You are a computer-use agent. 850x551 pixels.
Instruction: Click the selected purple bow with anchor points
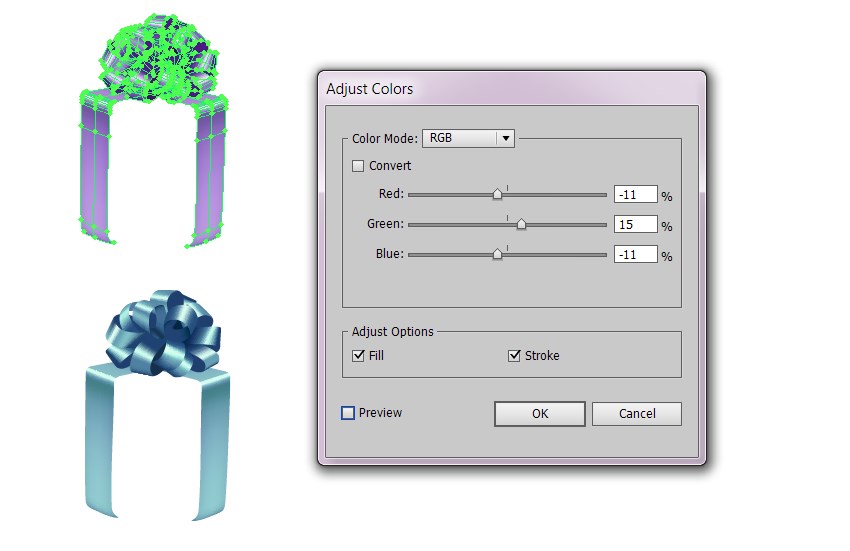[x=159, y=59]
